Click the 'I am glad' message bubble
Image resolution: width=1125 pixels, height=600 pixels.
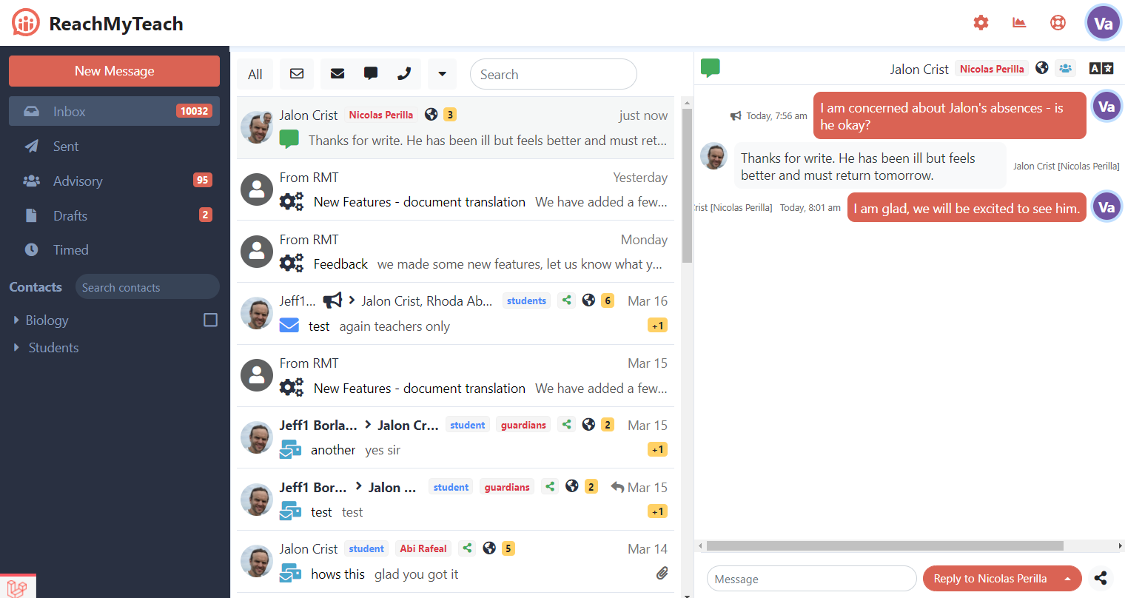(966, 208)
